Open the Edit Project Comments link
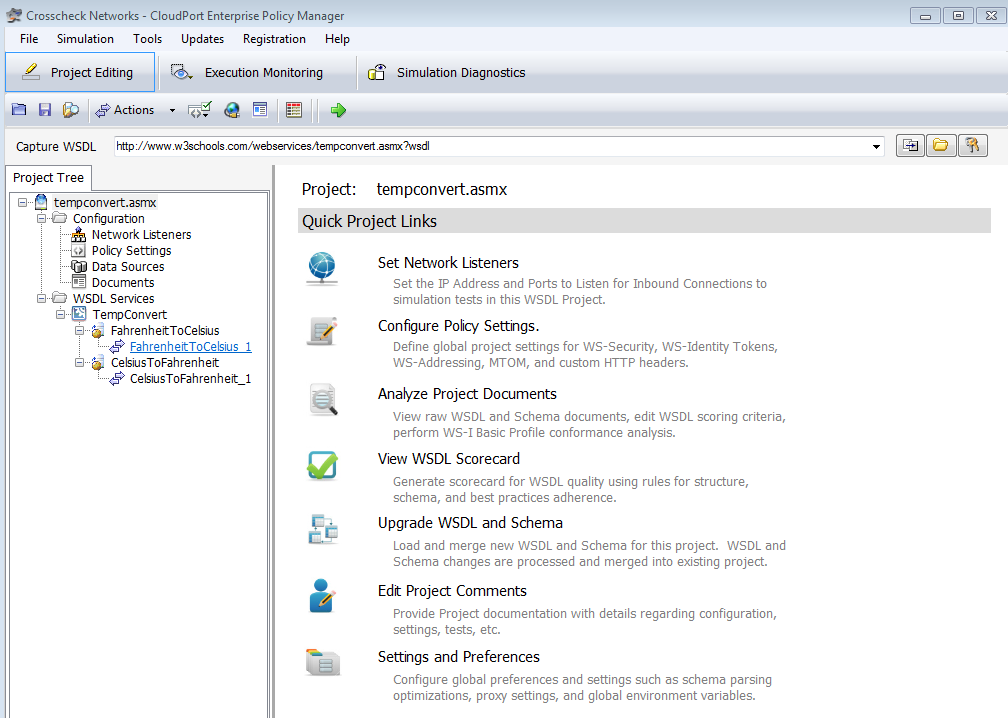1008x718 pixels. [452, 590]
